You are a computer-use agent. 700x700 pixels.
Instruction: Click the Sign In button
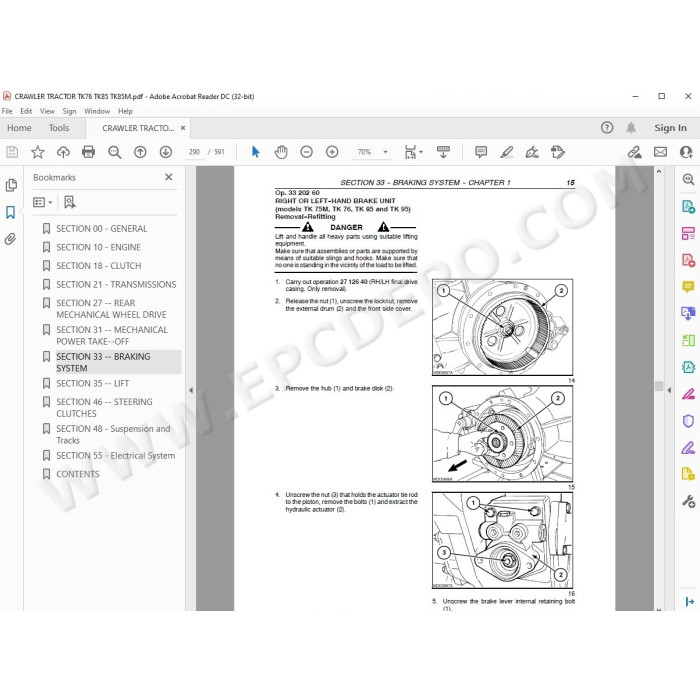coord(670,128)
